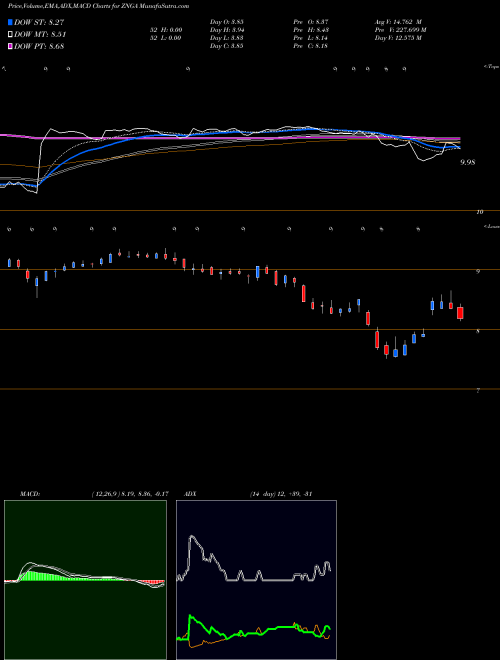Click the last red candlestick on right
Image resolution: width=500 pixels, height=660 pixels.
pos(460,313)
